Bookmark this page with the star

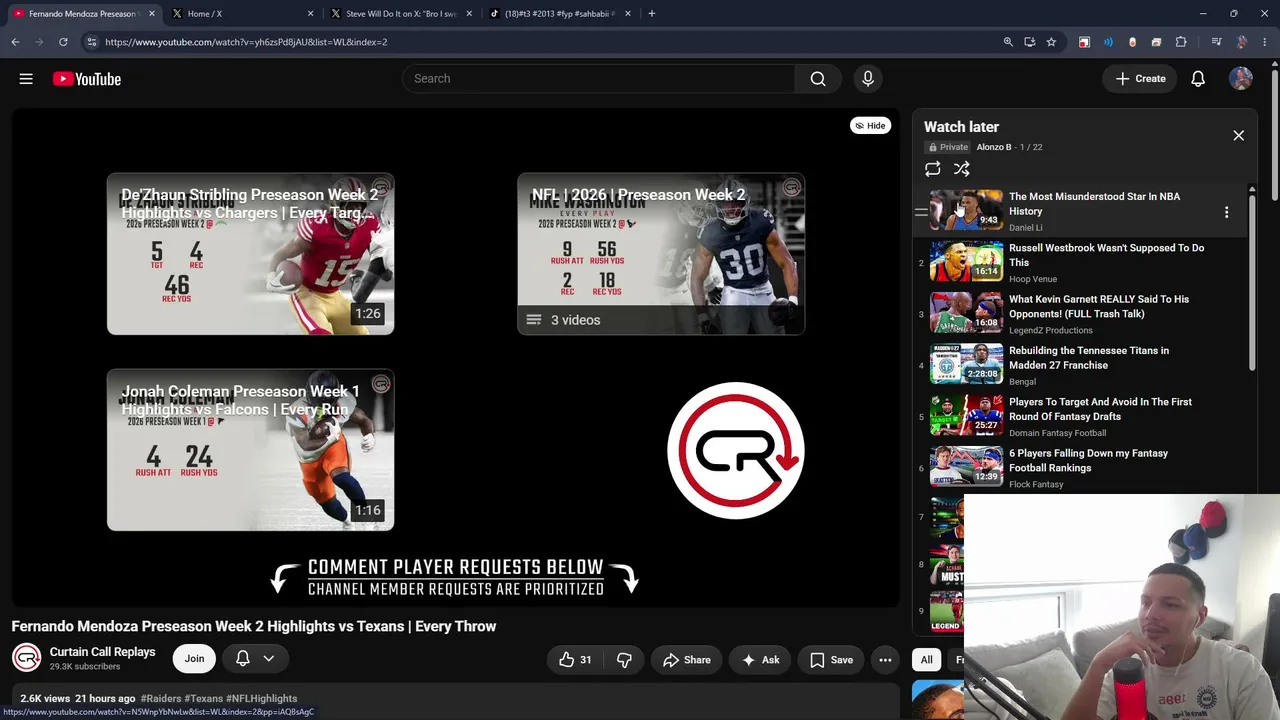(1051, 42)
